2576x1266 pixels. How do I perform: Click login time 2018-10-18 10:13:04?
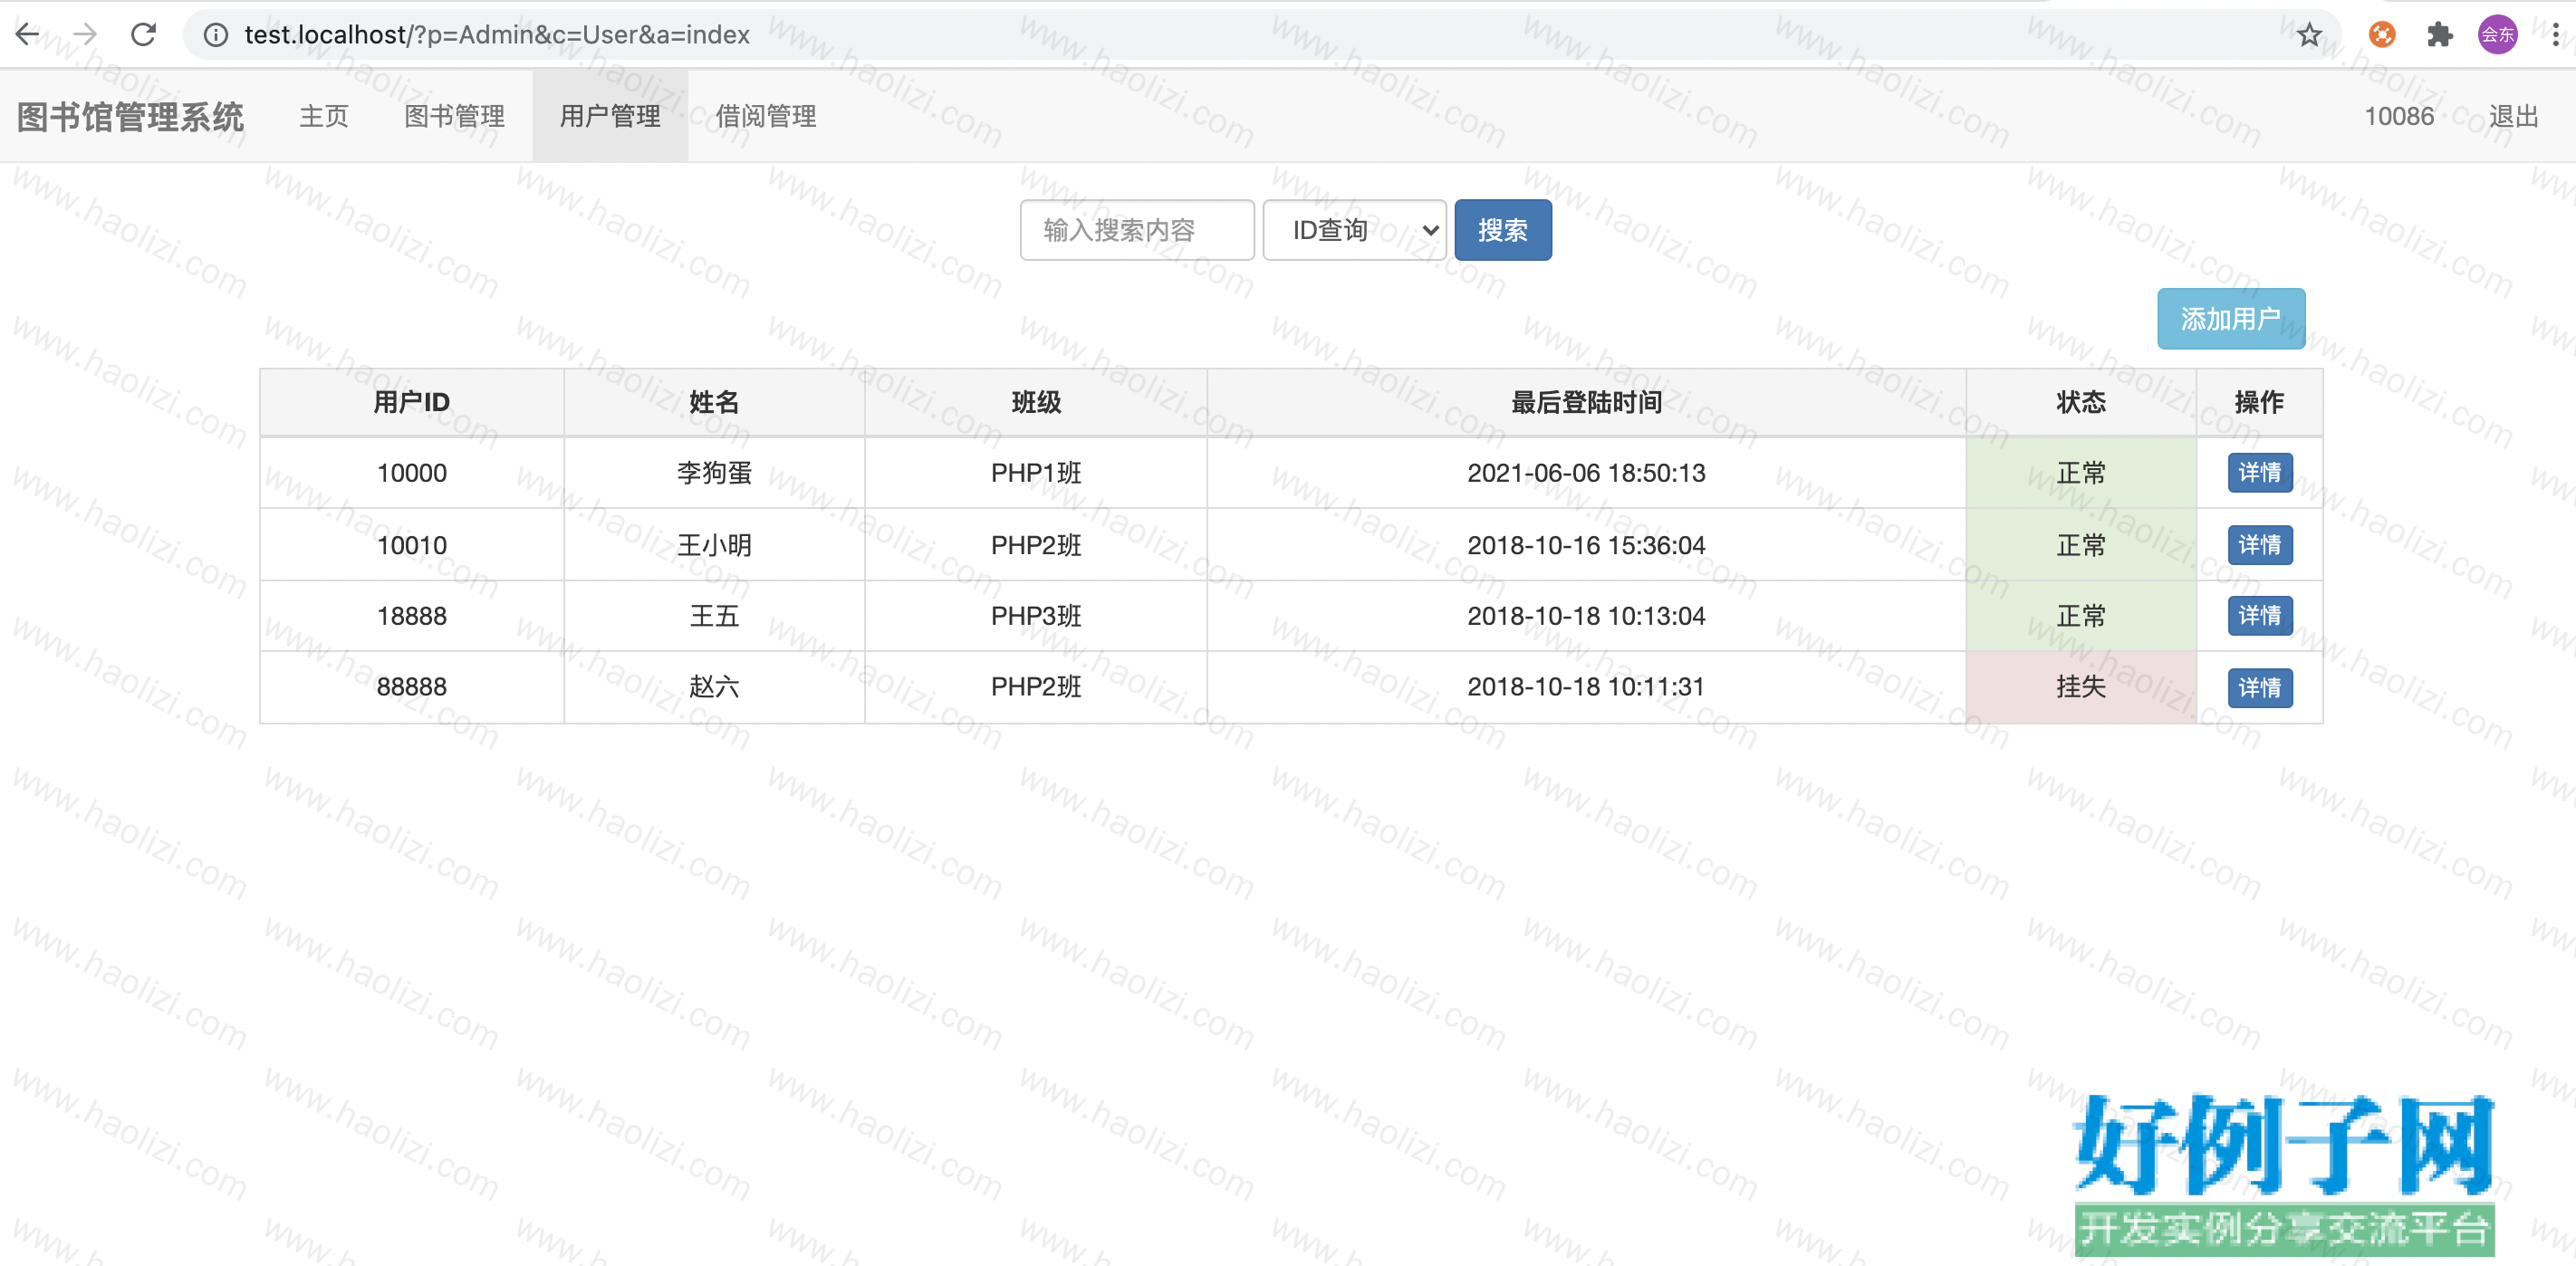1586,616
